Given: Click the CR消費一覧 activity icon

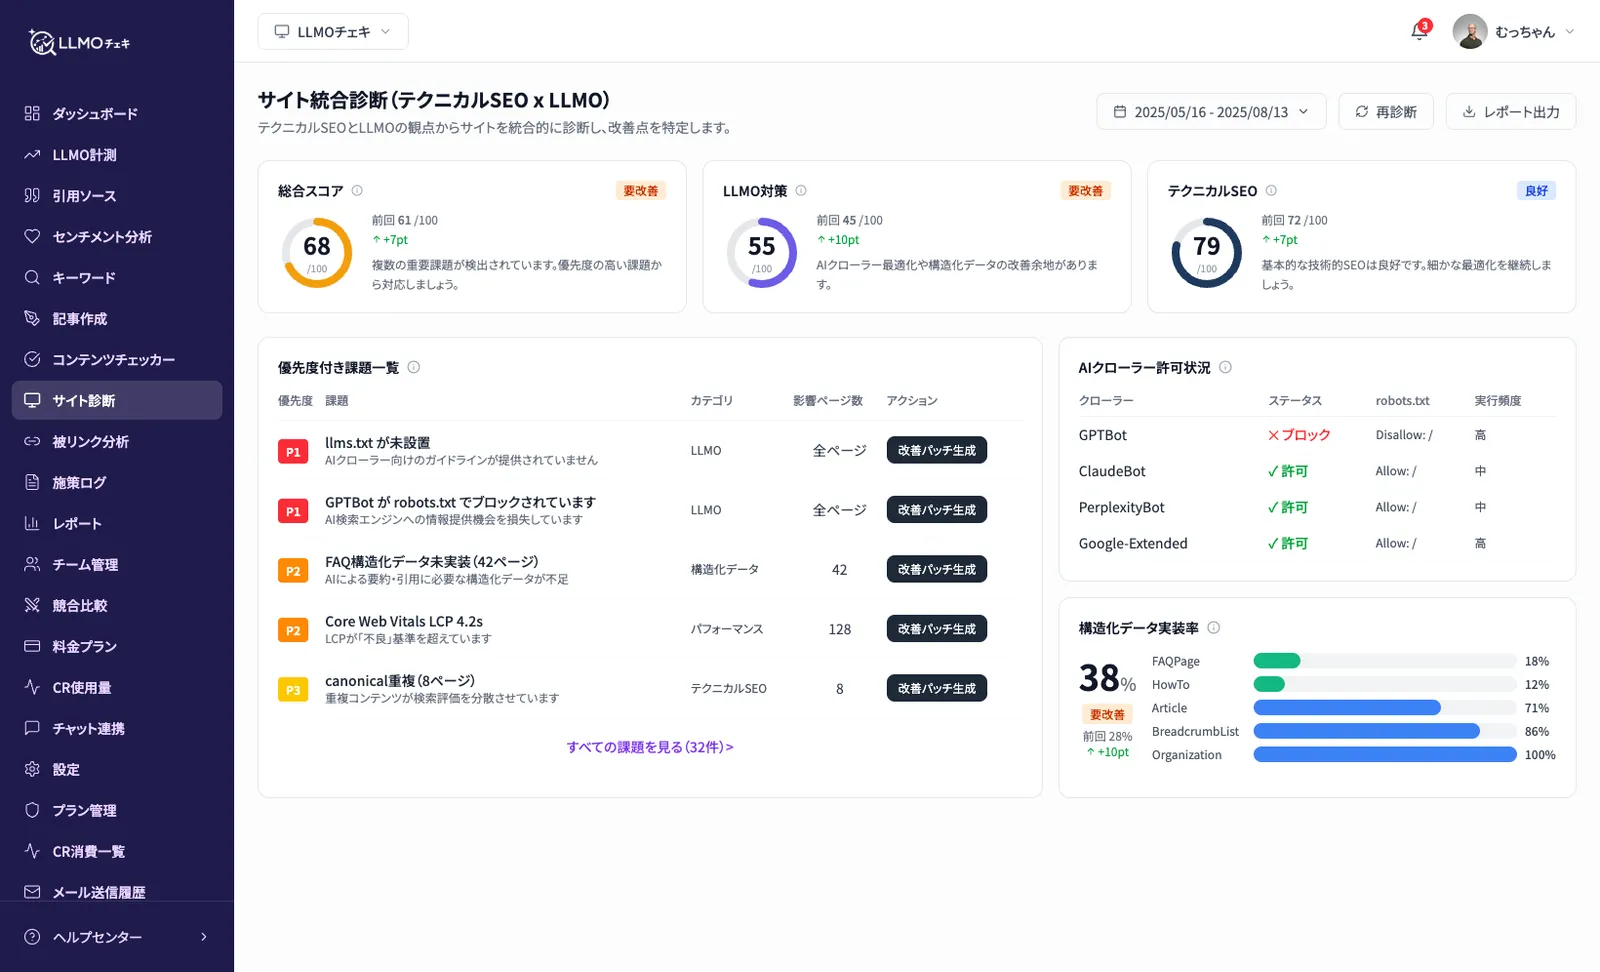Looking at the screenshot, I should tap(32, 851).
